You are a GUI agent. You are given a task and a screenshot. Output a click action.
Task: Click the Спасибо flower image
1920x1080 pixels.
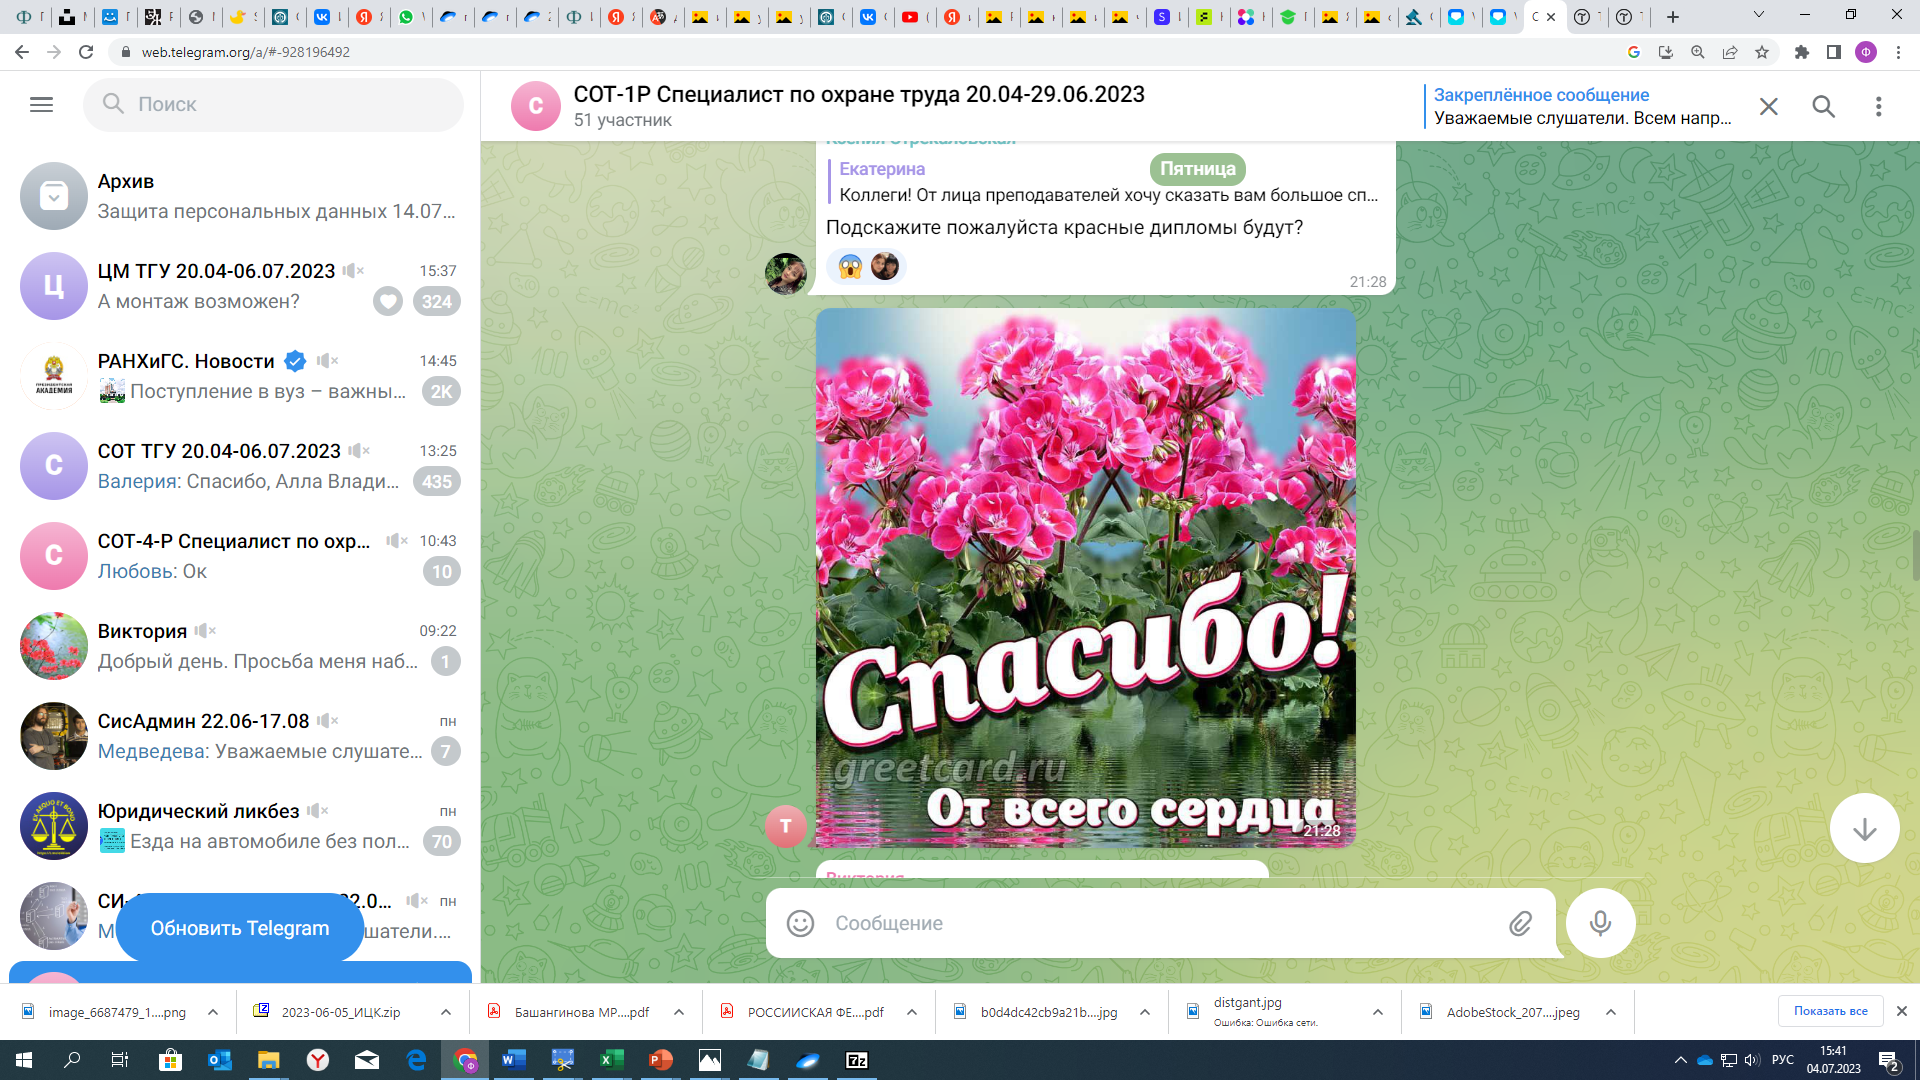(1085, 577)
